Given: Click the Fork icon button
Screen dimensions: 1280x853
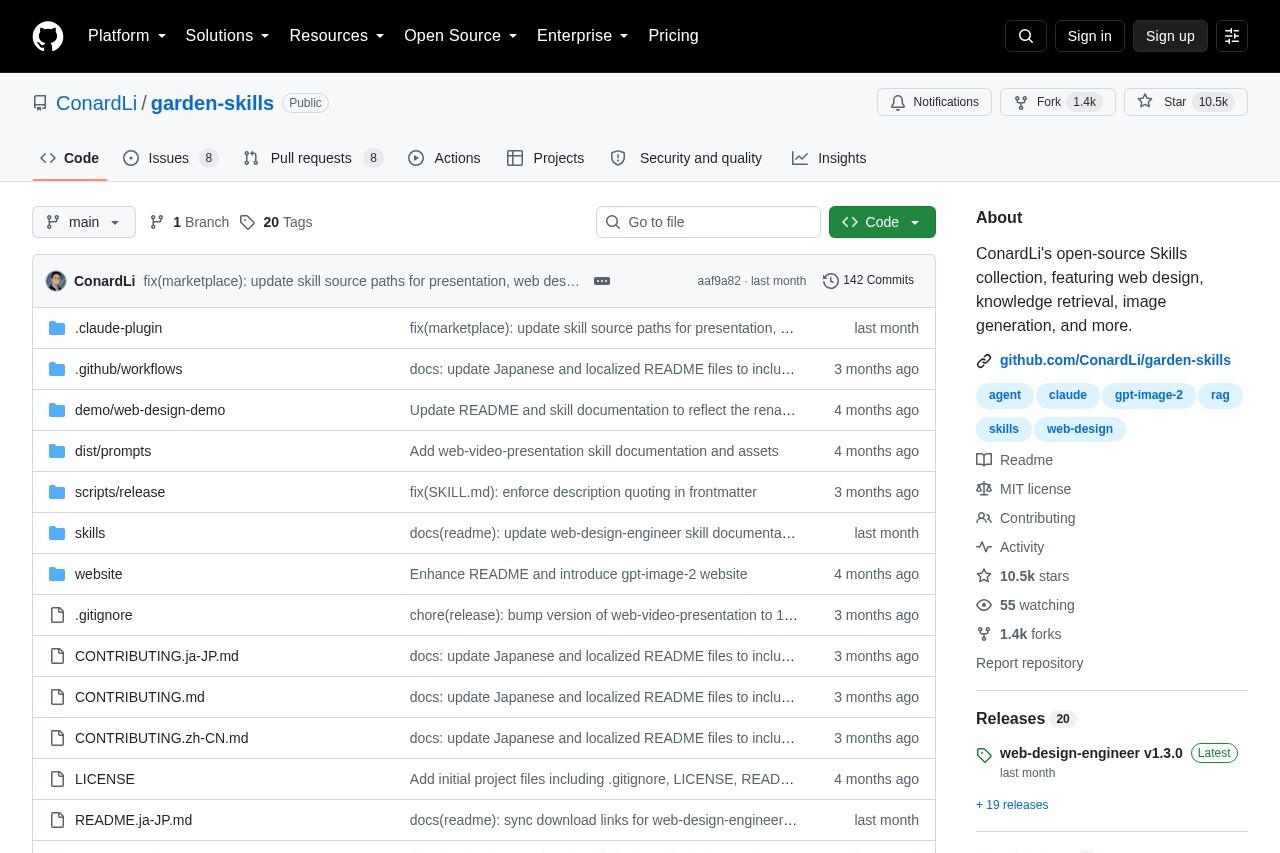Looking at the screenshot, I should pyautogui.click(x=1058, y=102).
